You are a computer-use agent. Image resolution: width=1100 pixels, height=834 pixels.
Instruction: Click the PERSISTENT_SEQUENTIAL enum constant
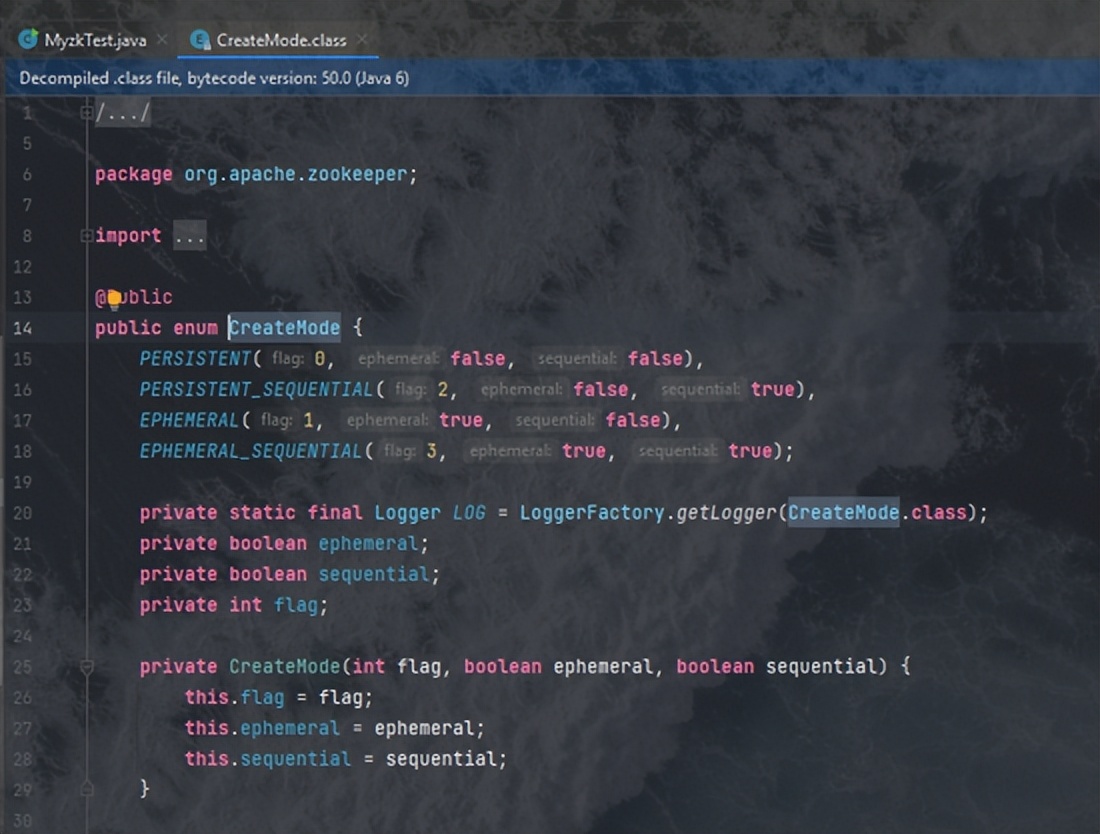(x=256, y=389)
